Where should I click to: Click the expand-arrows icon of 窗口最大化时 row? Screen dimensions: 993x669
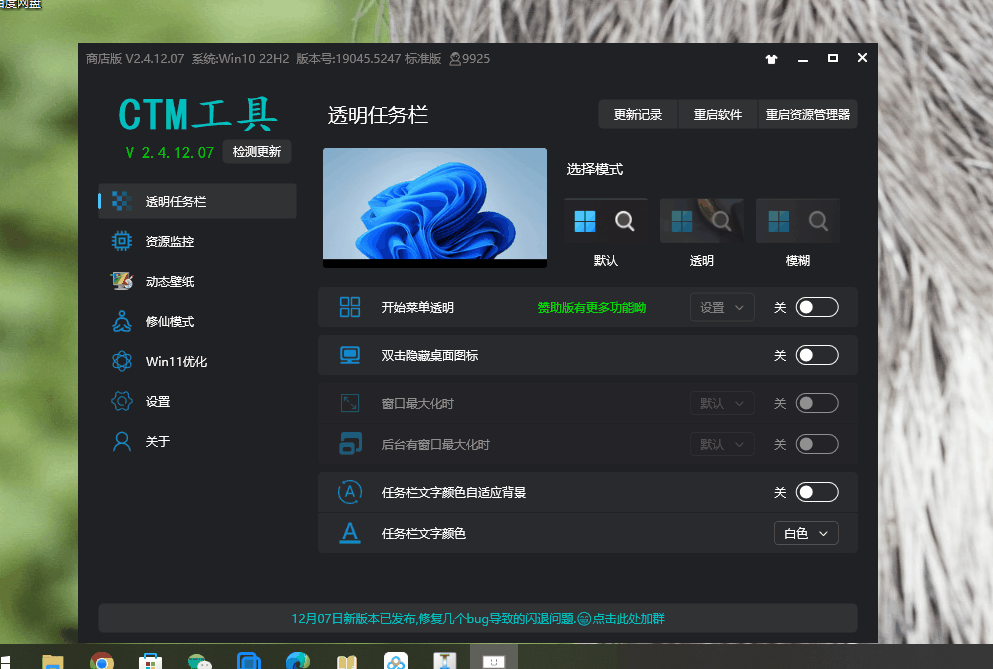coord(350,403)
